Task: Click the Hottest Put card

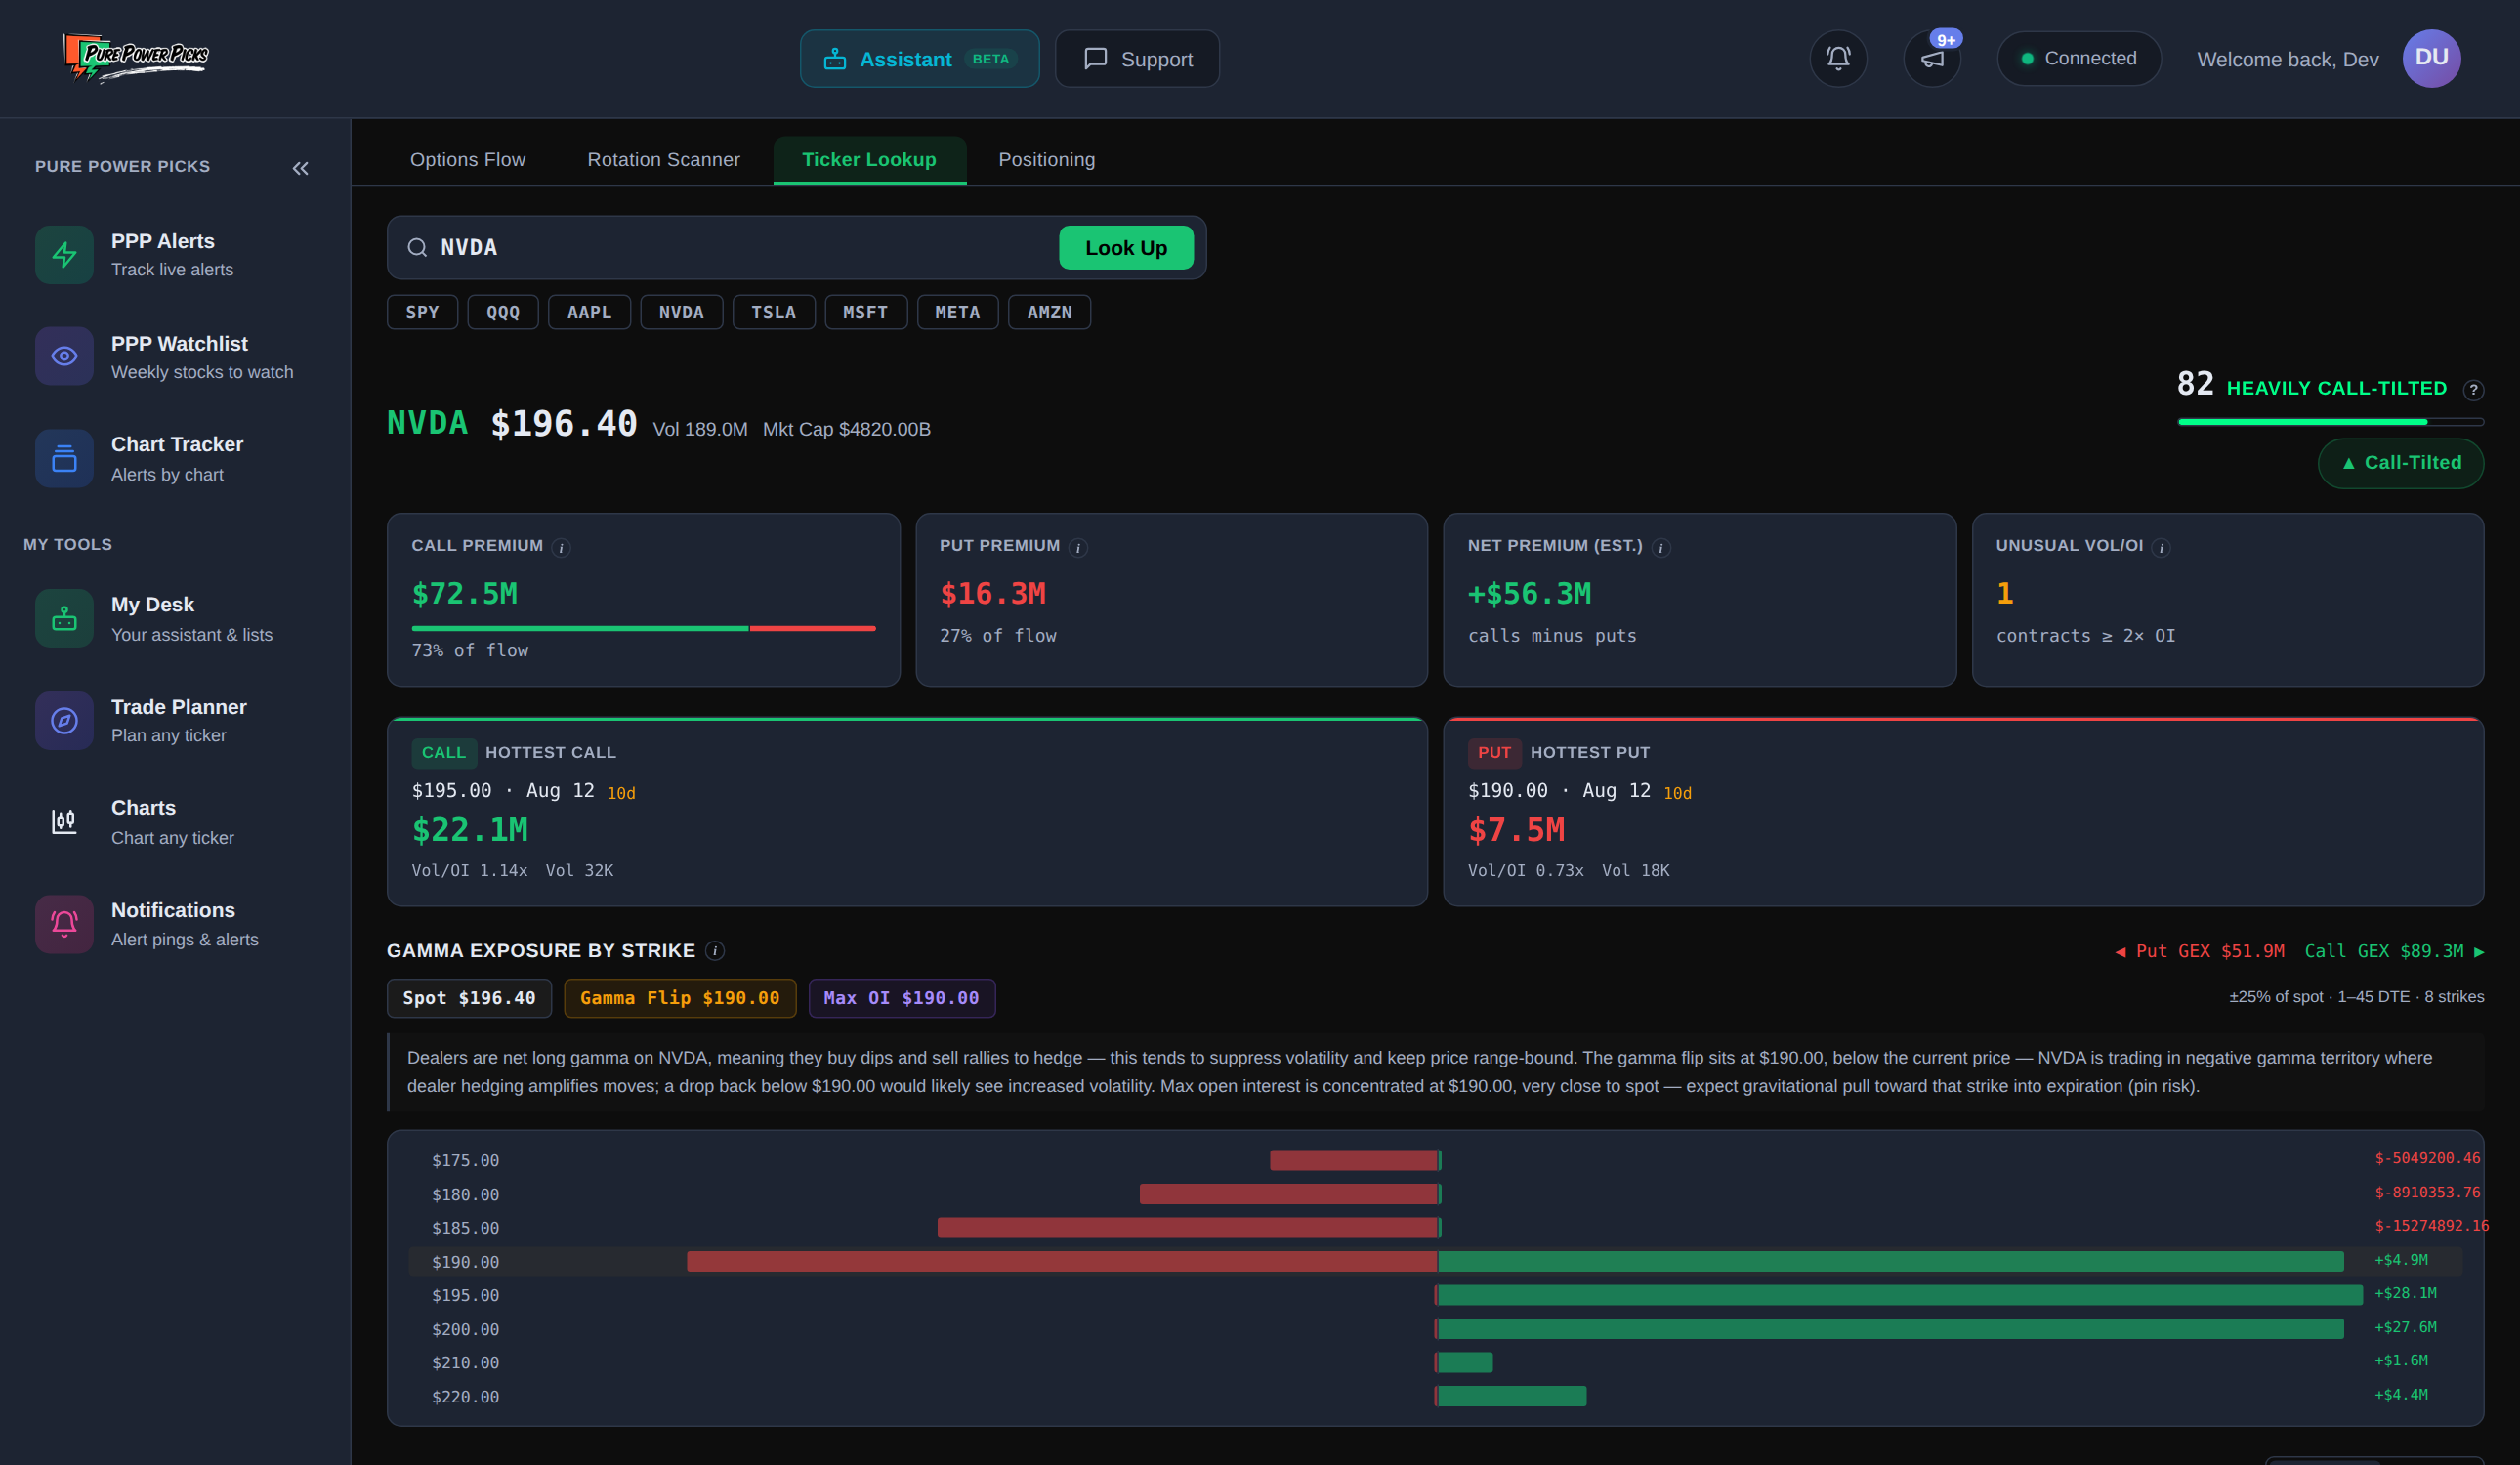Action: pos(1963,812)
